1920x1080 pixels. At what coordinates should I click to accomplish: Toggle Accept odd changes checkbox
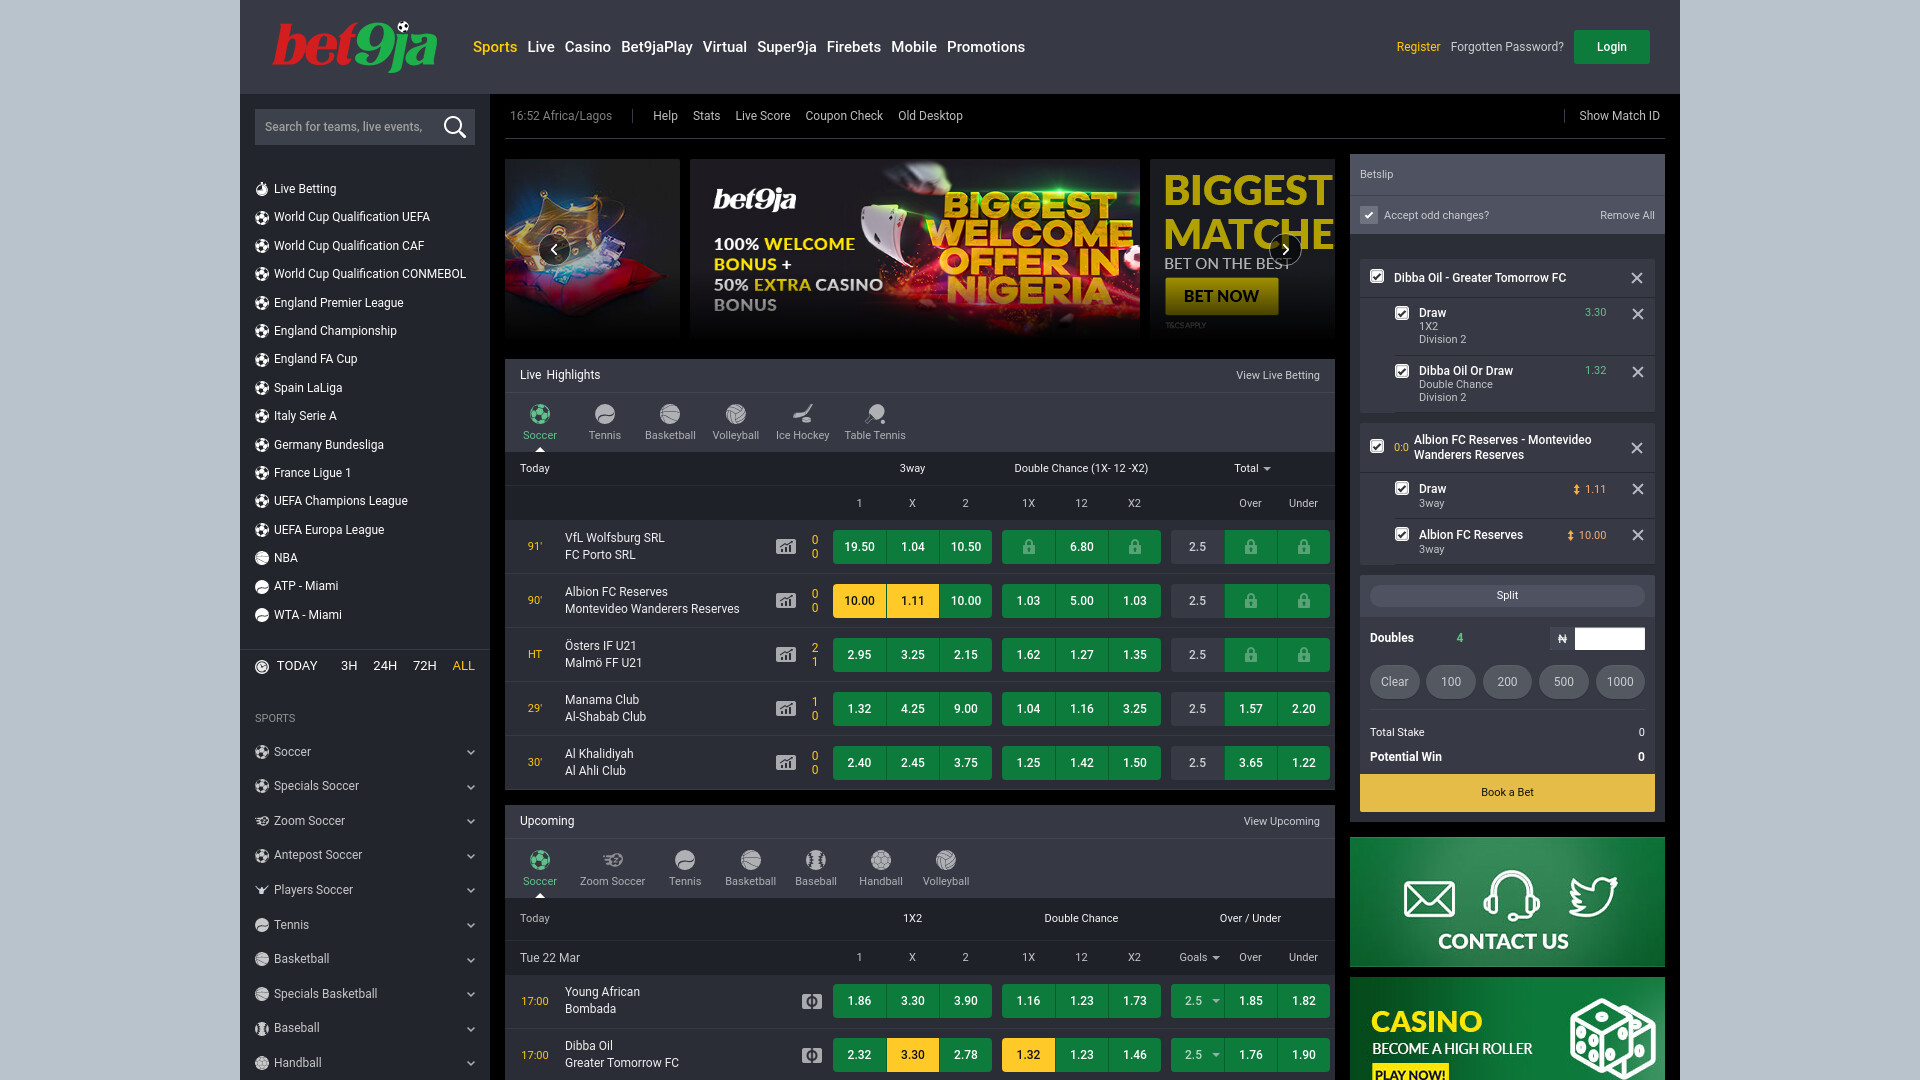click(1369, 215)
